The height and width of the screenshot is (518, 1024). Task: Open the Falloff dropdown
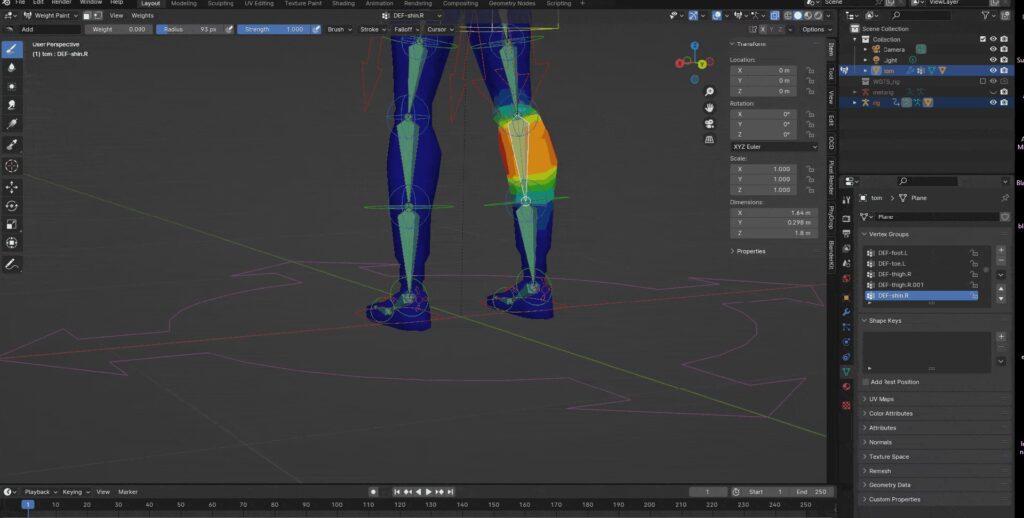[406, 29]
